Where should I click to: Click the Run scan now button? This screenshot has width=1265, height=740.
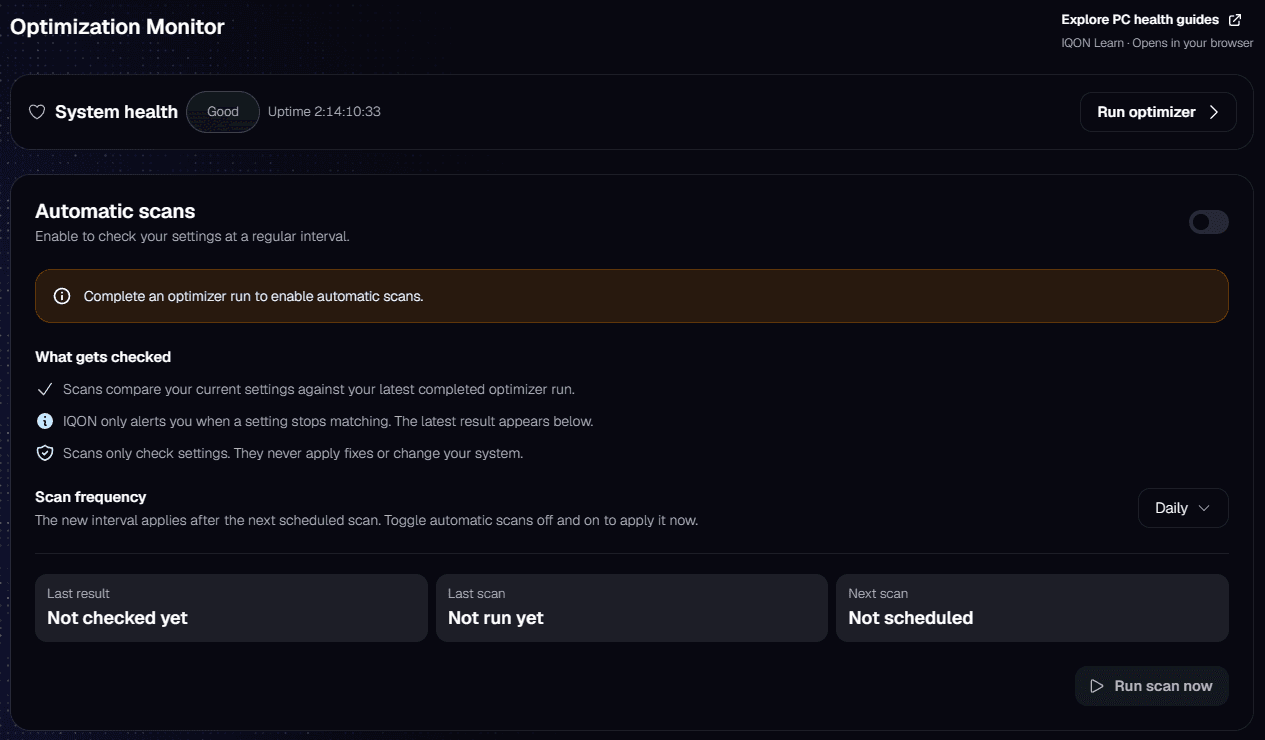(1152, 686)
